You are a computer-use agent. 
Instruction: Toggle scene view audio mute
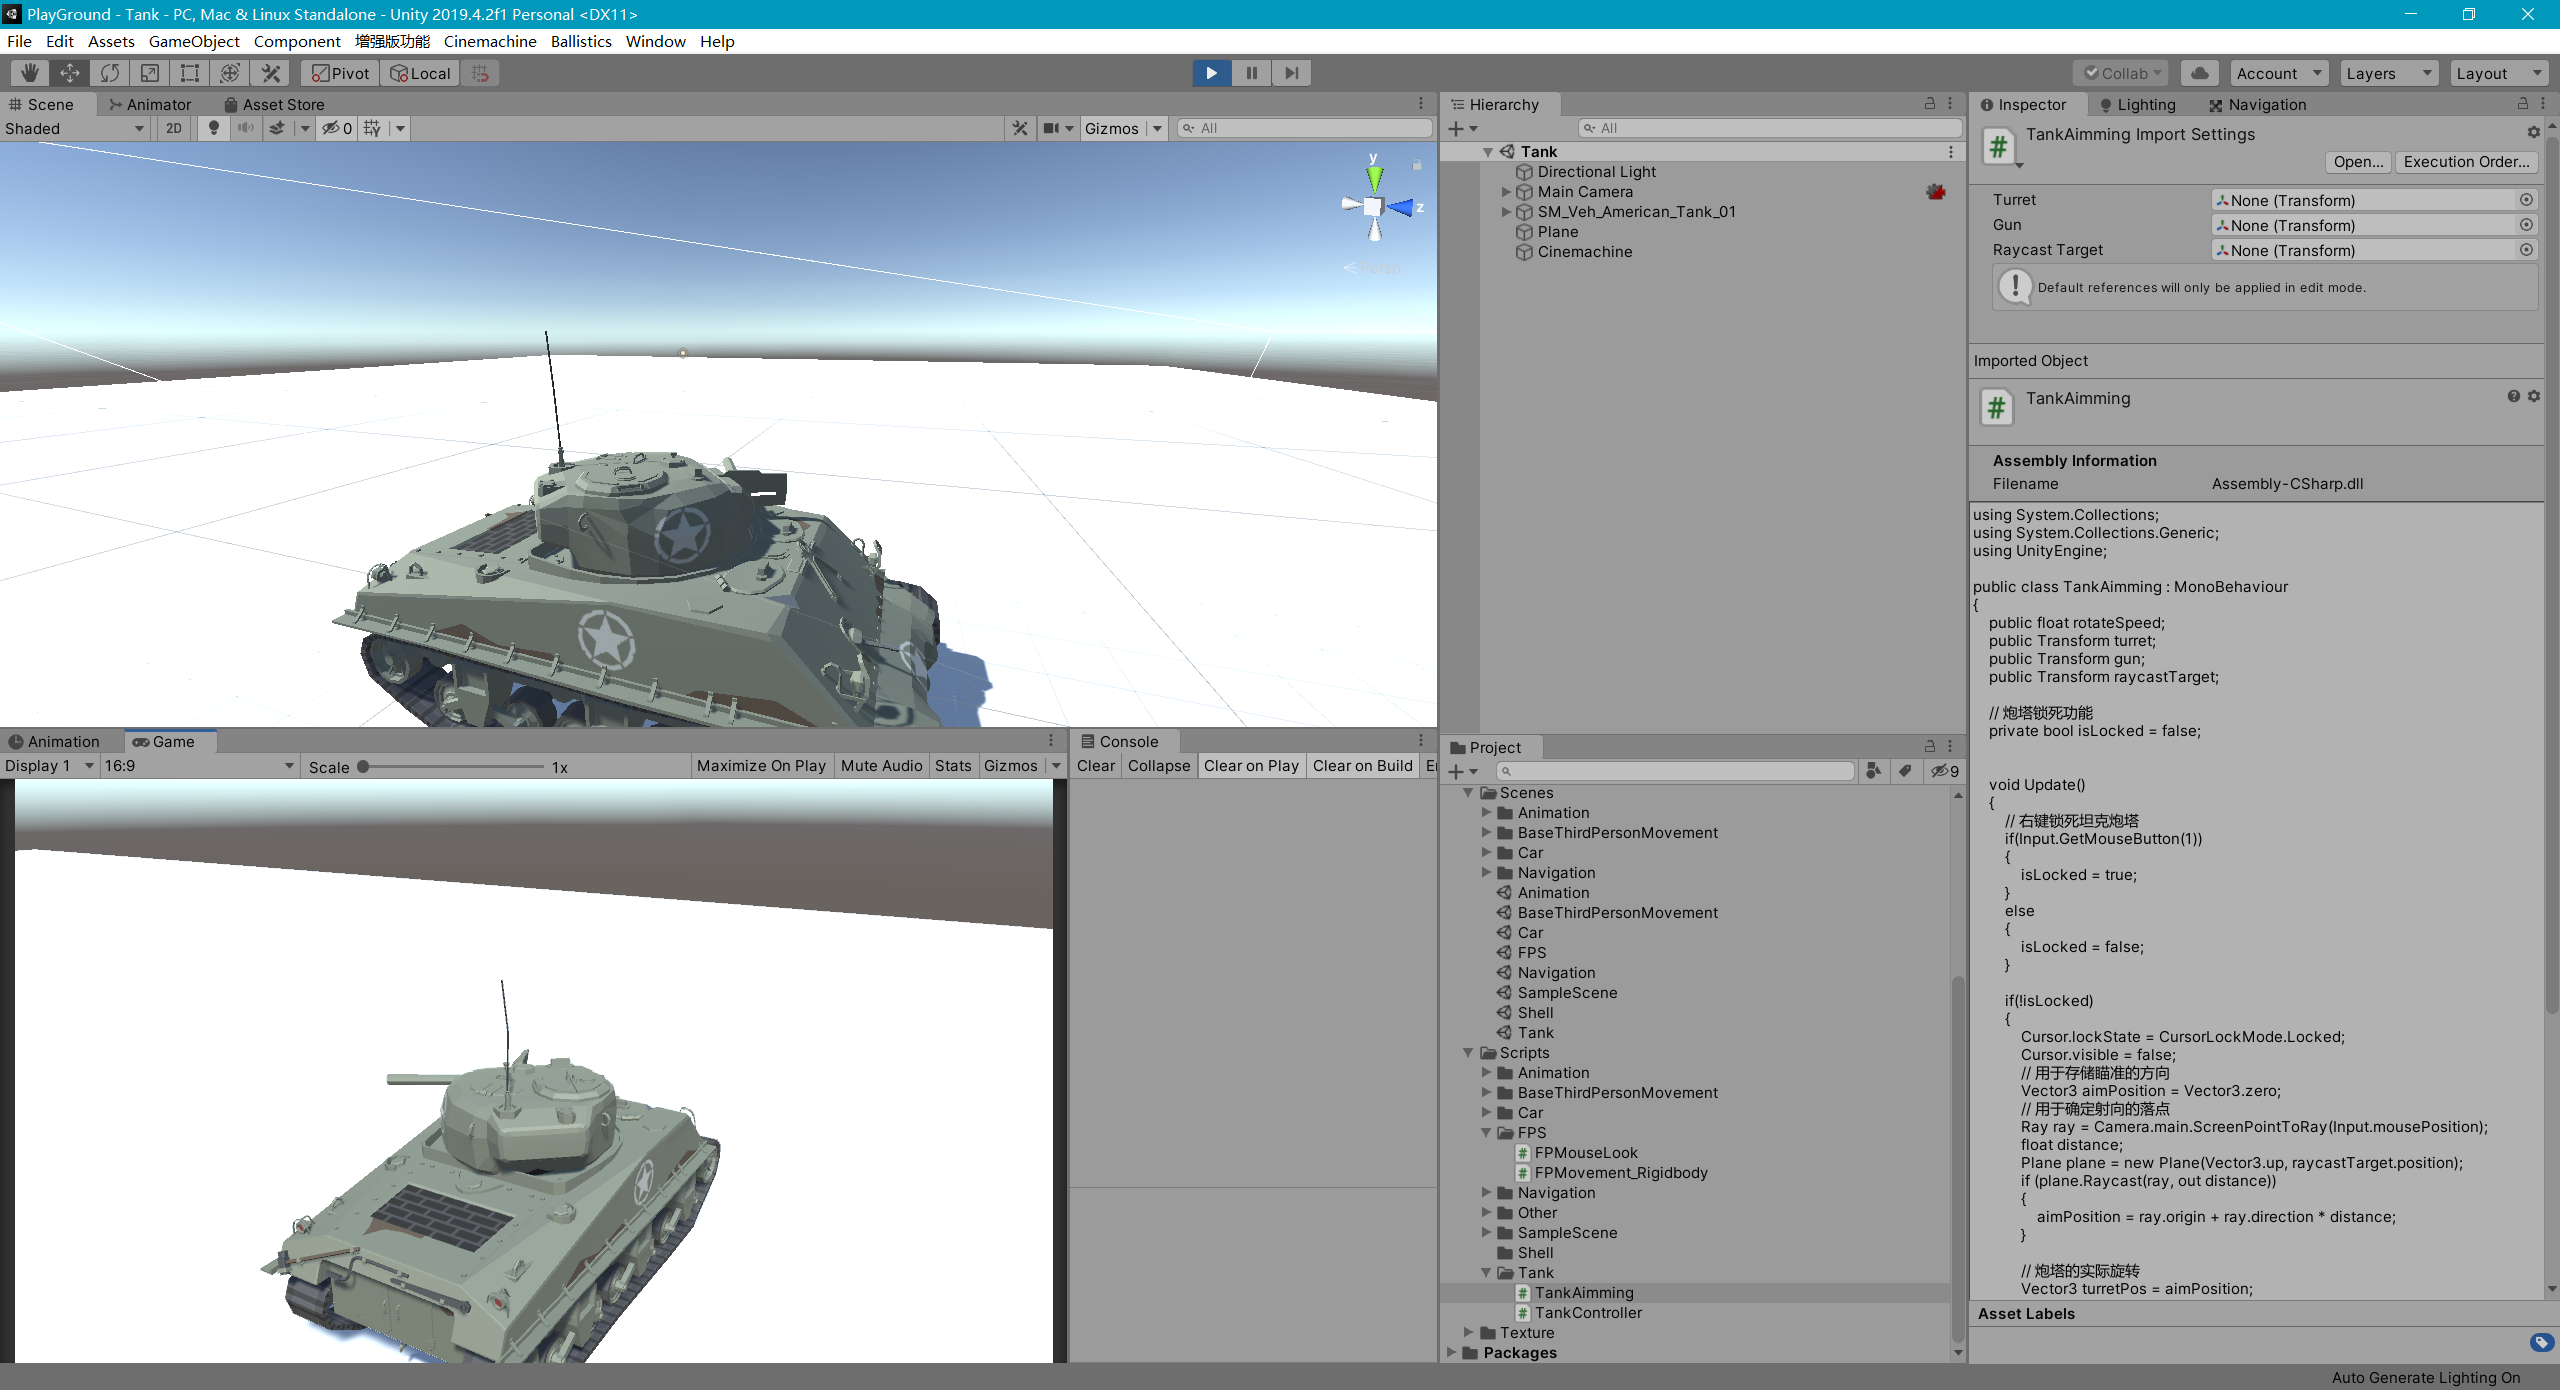click(246, 128)
